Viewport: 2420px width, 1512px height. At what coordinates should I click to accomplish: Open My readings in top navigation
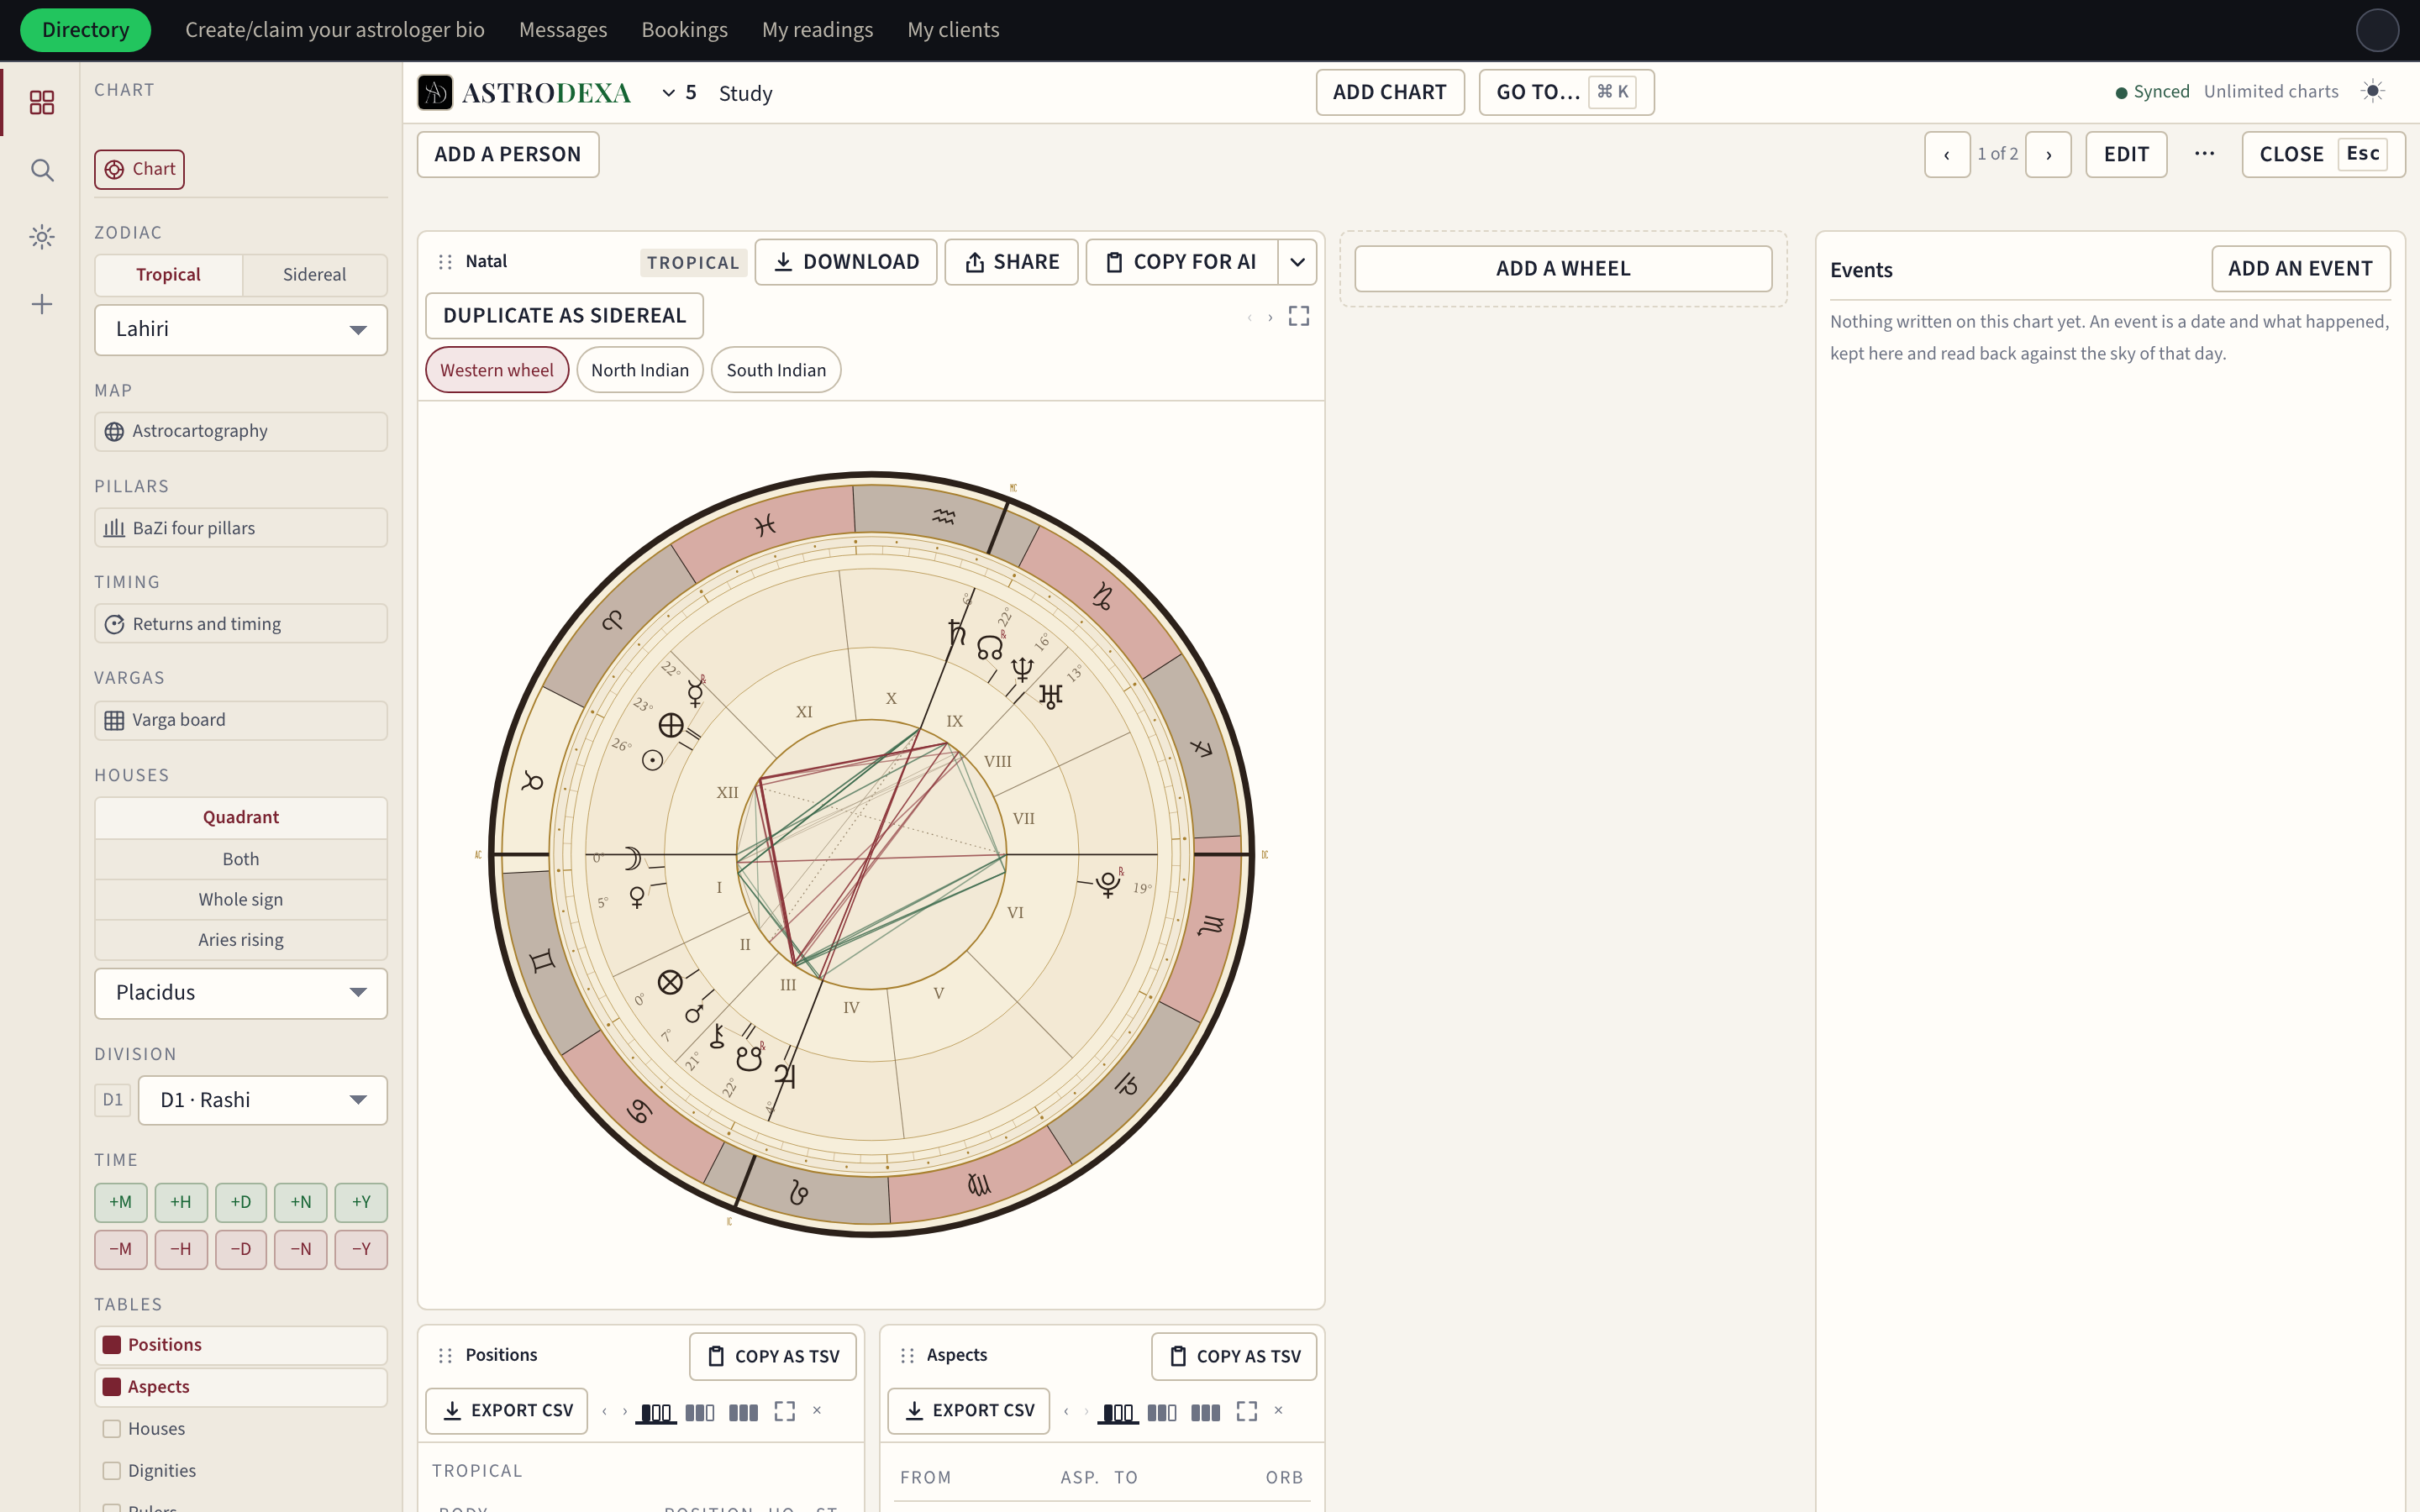click(817, 30)
